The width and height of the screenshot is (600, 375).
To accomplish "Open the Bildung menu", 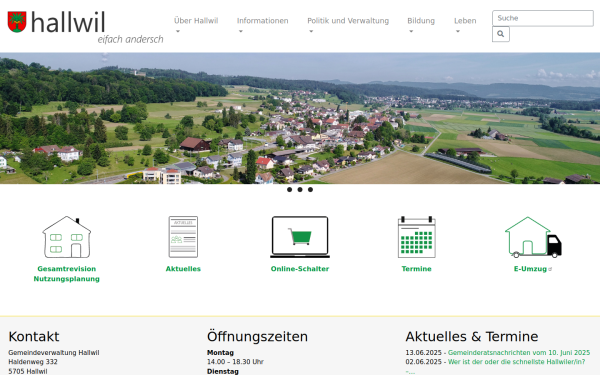I will coord(421,21).
